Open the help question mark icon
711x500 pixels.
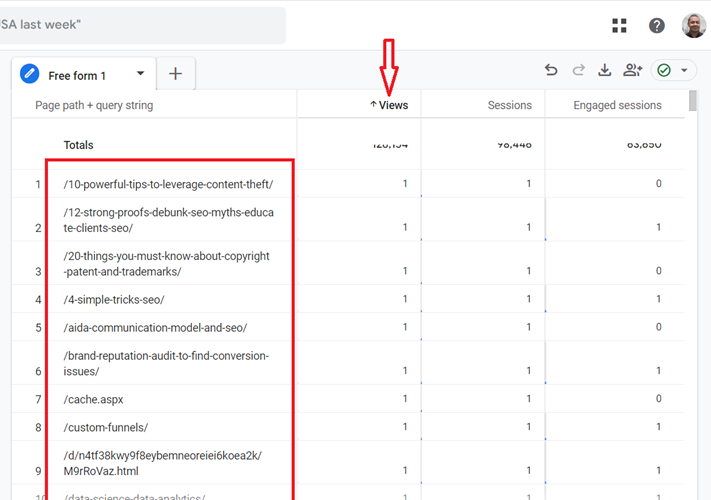656,25
